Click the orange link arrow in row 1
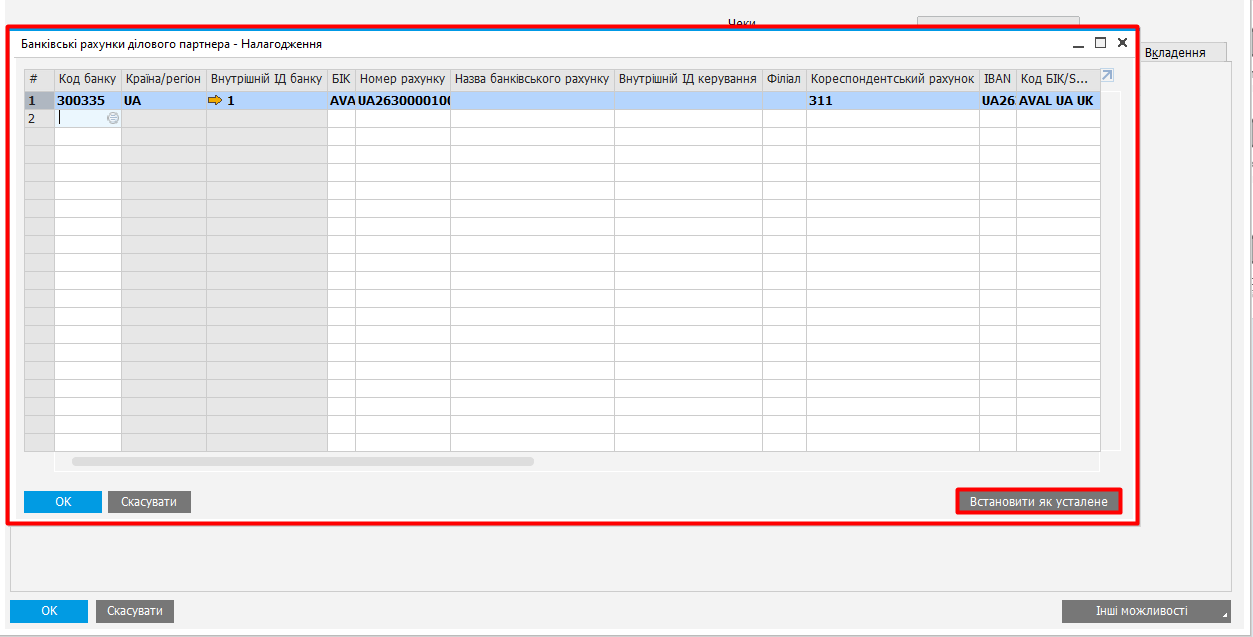Image resolution: width=1253 pixels, height=637 pixels. [x=215, y=101]
